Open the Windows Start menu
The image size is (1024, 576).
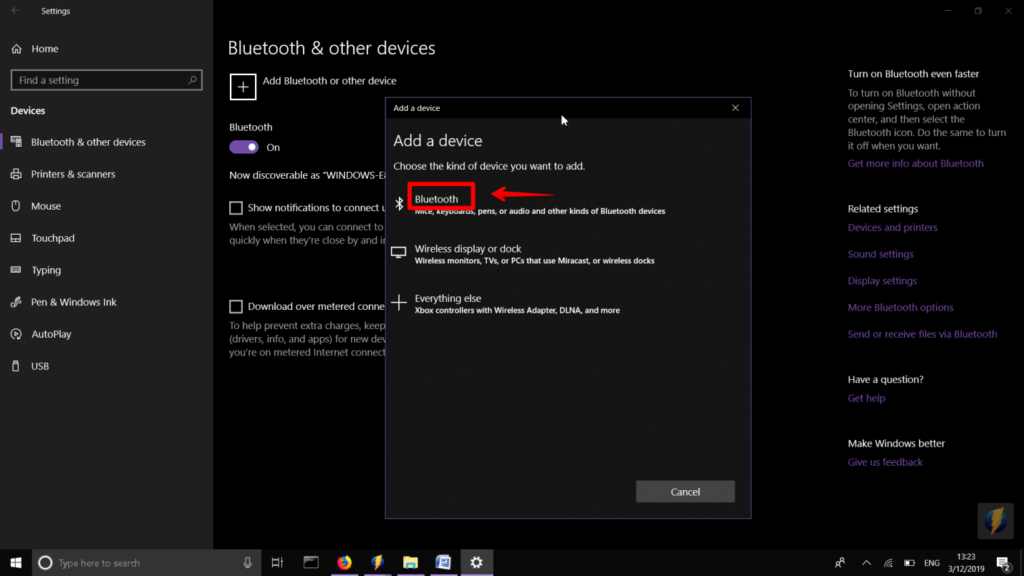click(x=16, y=562)
